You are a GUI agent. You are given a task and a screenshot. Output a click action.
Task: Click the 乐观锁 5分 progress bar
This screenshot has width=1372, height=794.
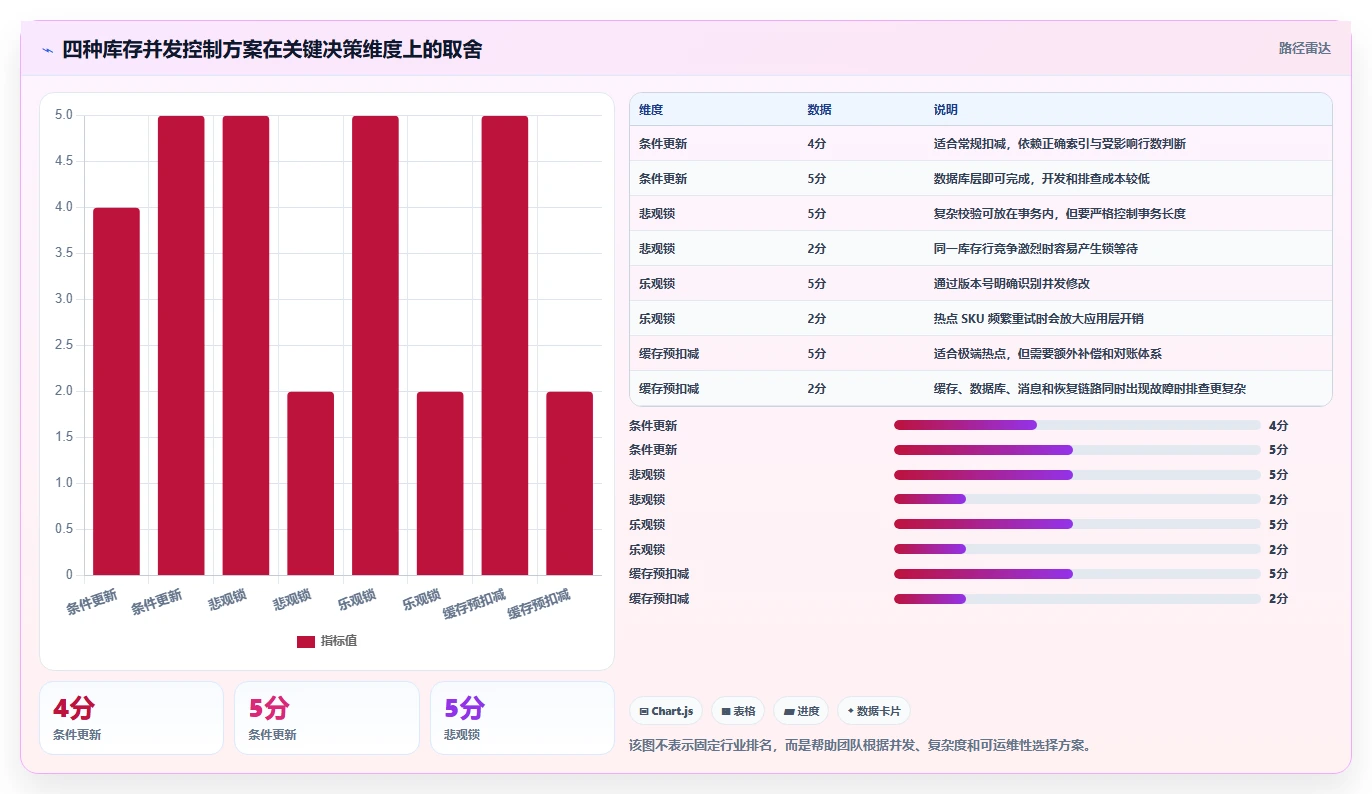tap(1077, 524)
